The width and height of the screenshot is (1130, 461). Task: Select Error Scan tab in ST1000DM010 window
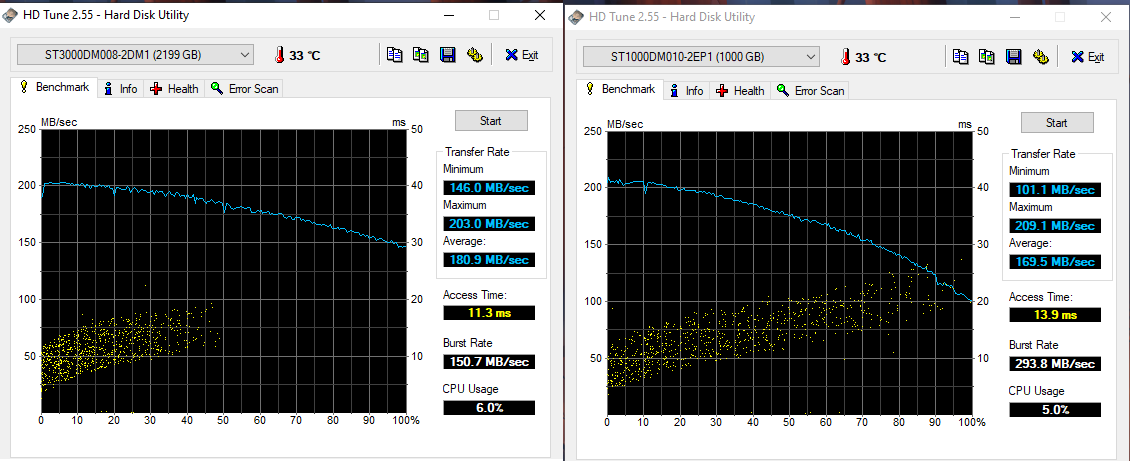[x=810, y=91]
